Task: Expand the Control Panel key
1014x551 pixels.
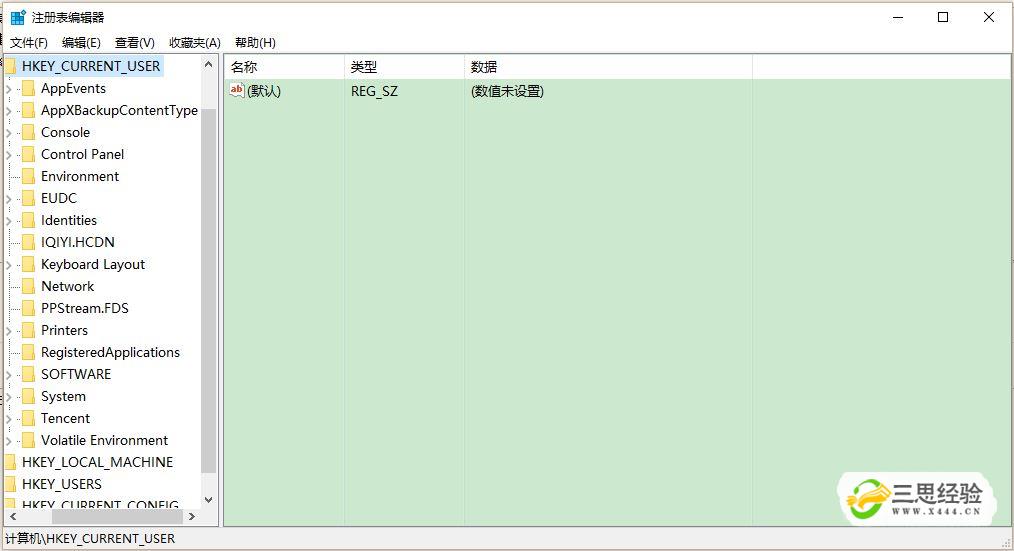Action: pos(9,154)
